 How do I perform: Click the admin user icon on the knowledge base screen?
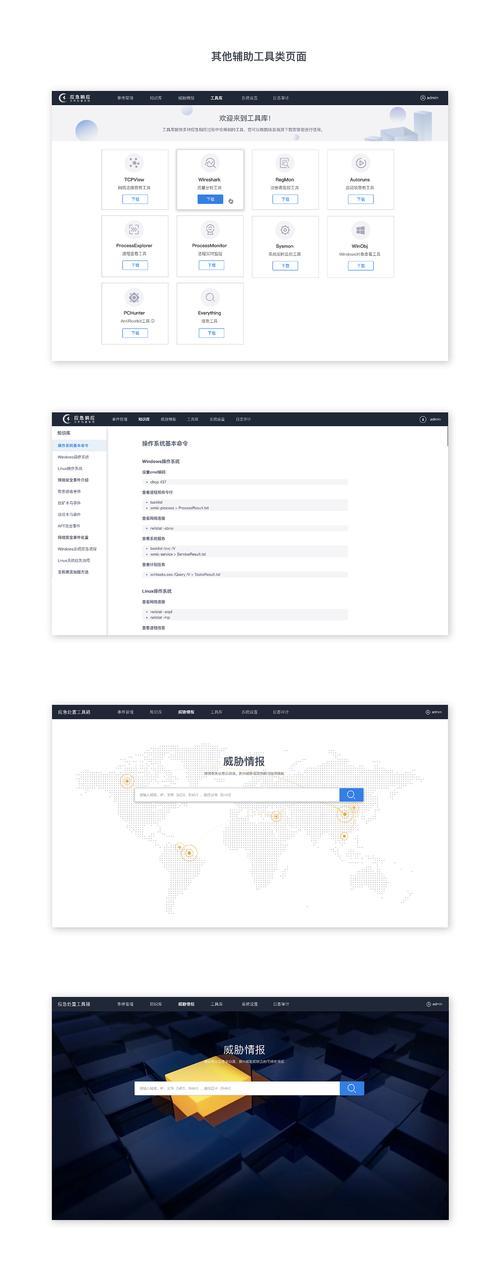click(x=423, y=419)
